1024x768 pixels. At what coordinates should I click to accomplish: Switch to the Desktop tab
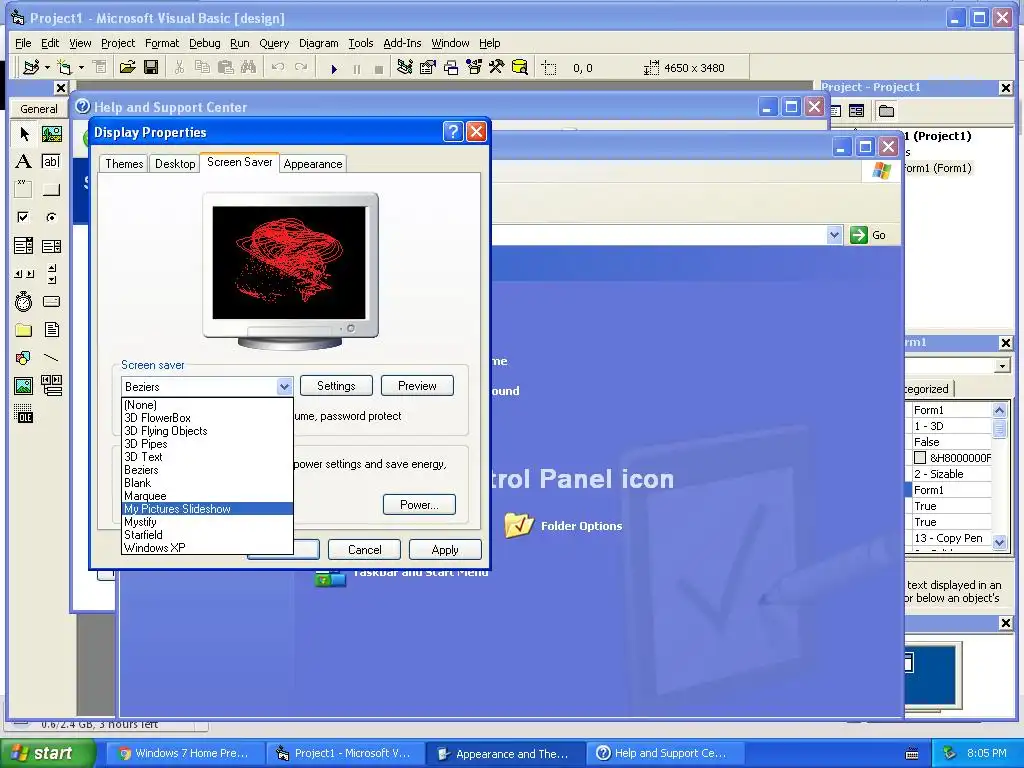pos(175,164)
